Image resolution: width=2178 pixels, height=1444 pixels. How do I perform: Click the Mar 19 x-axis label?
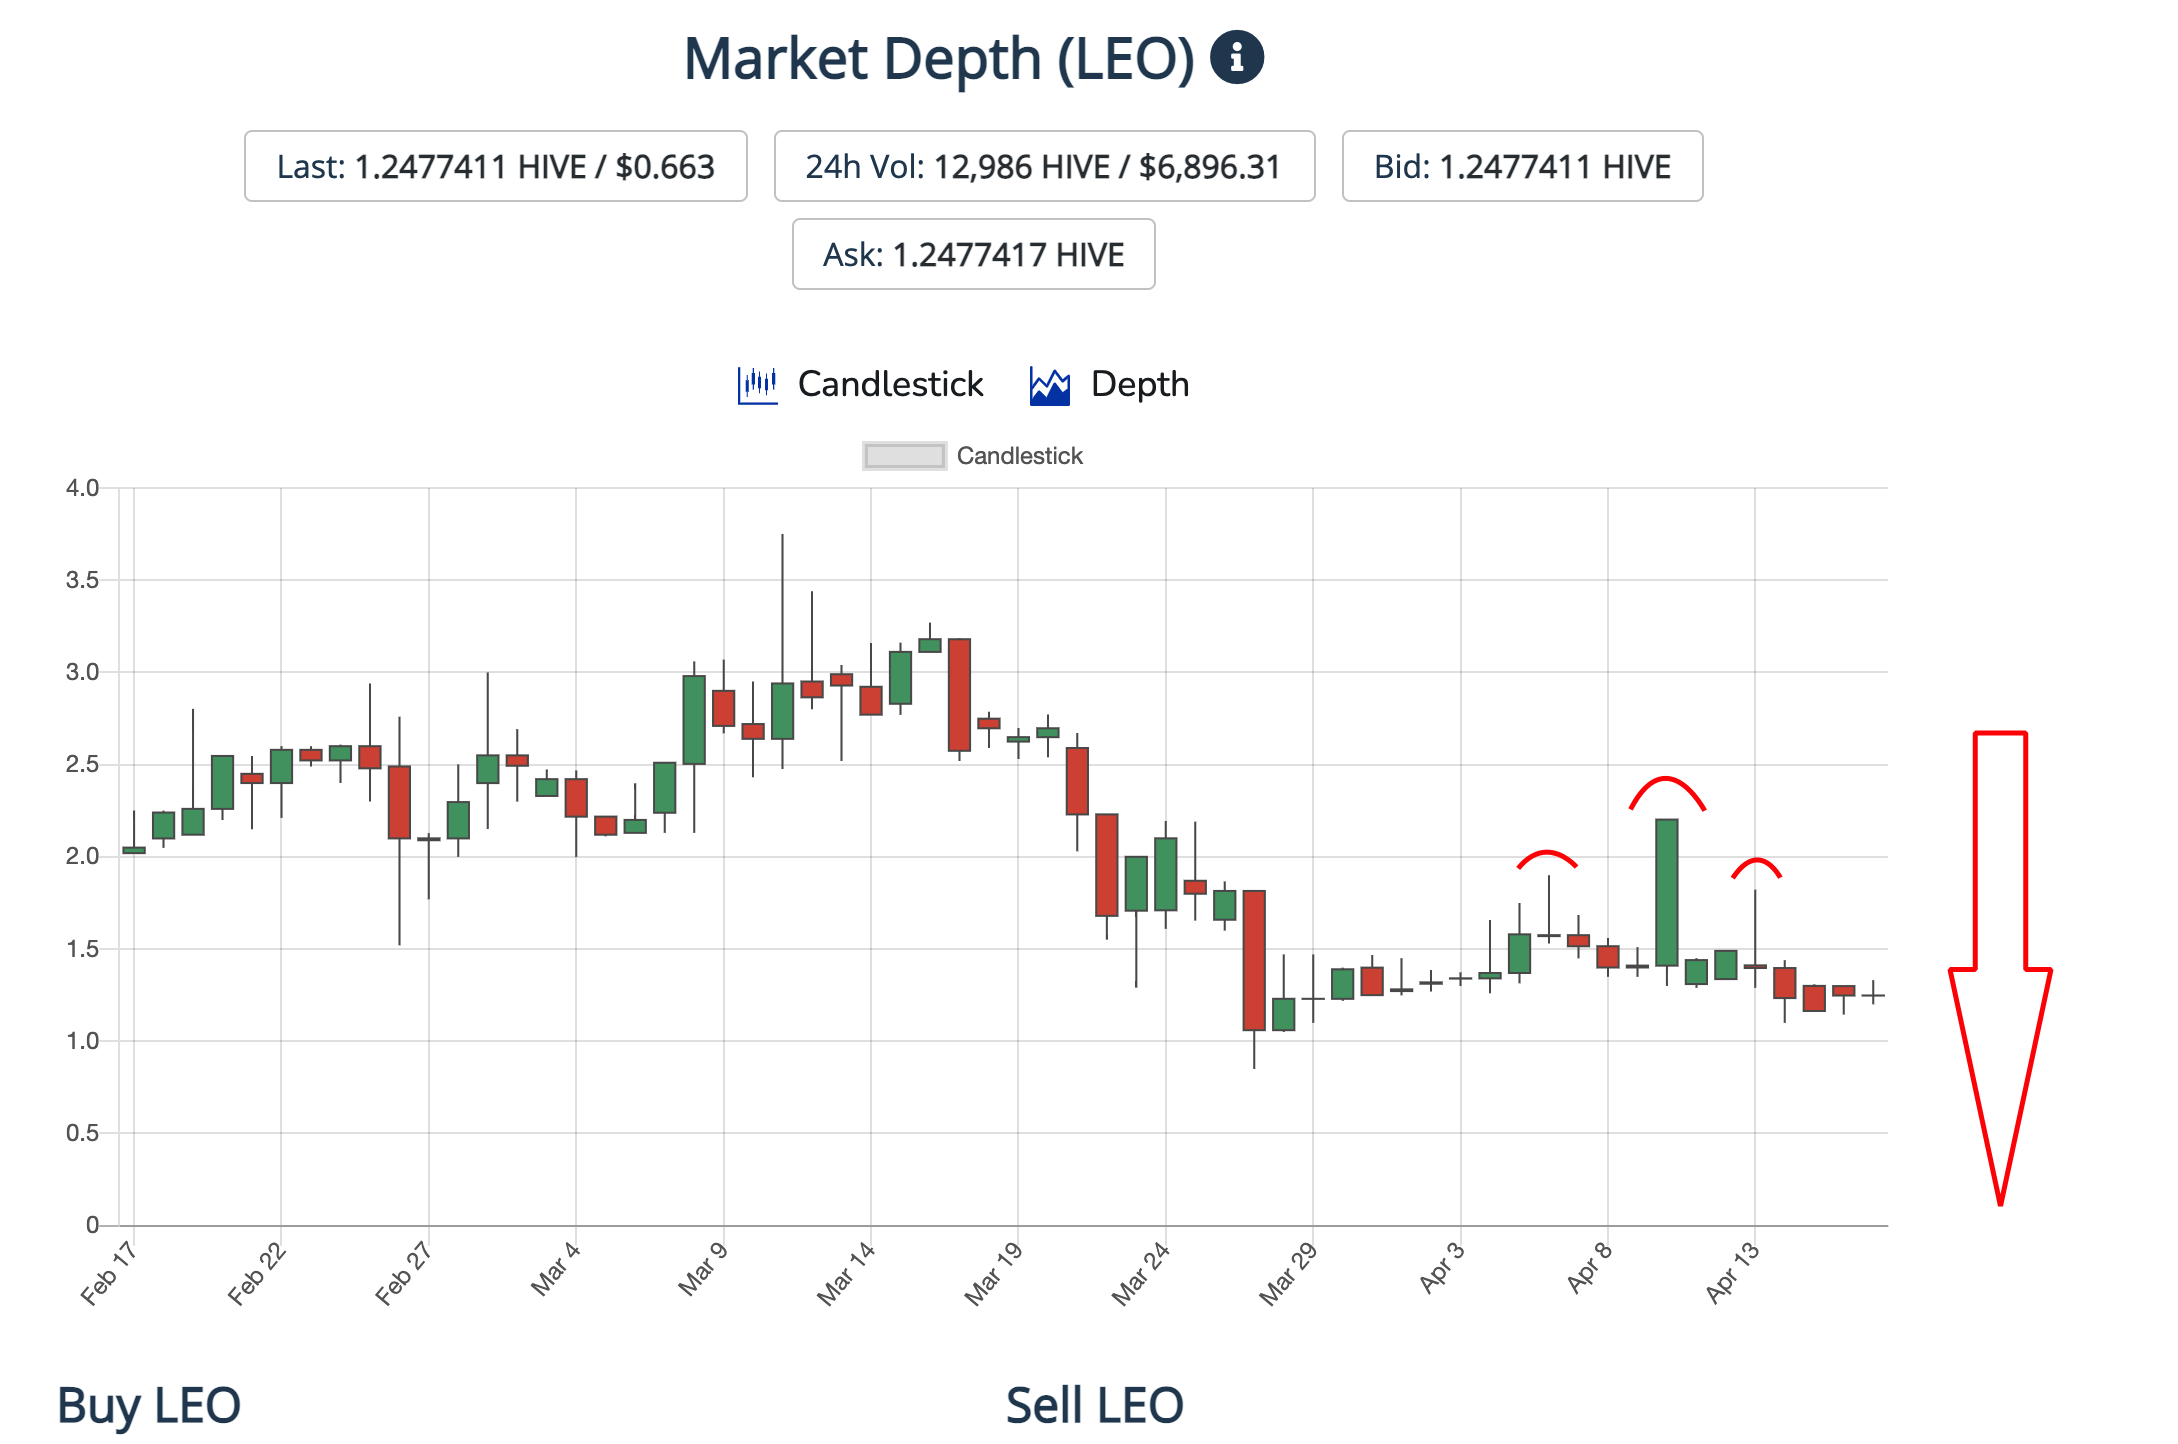(x=993, y=1273)
